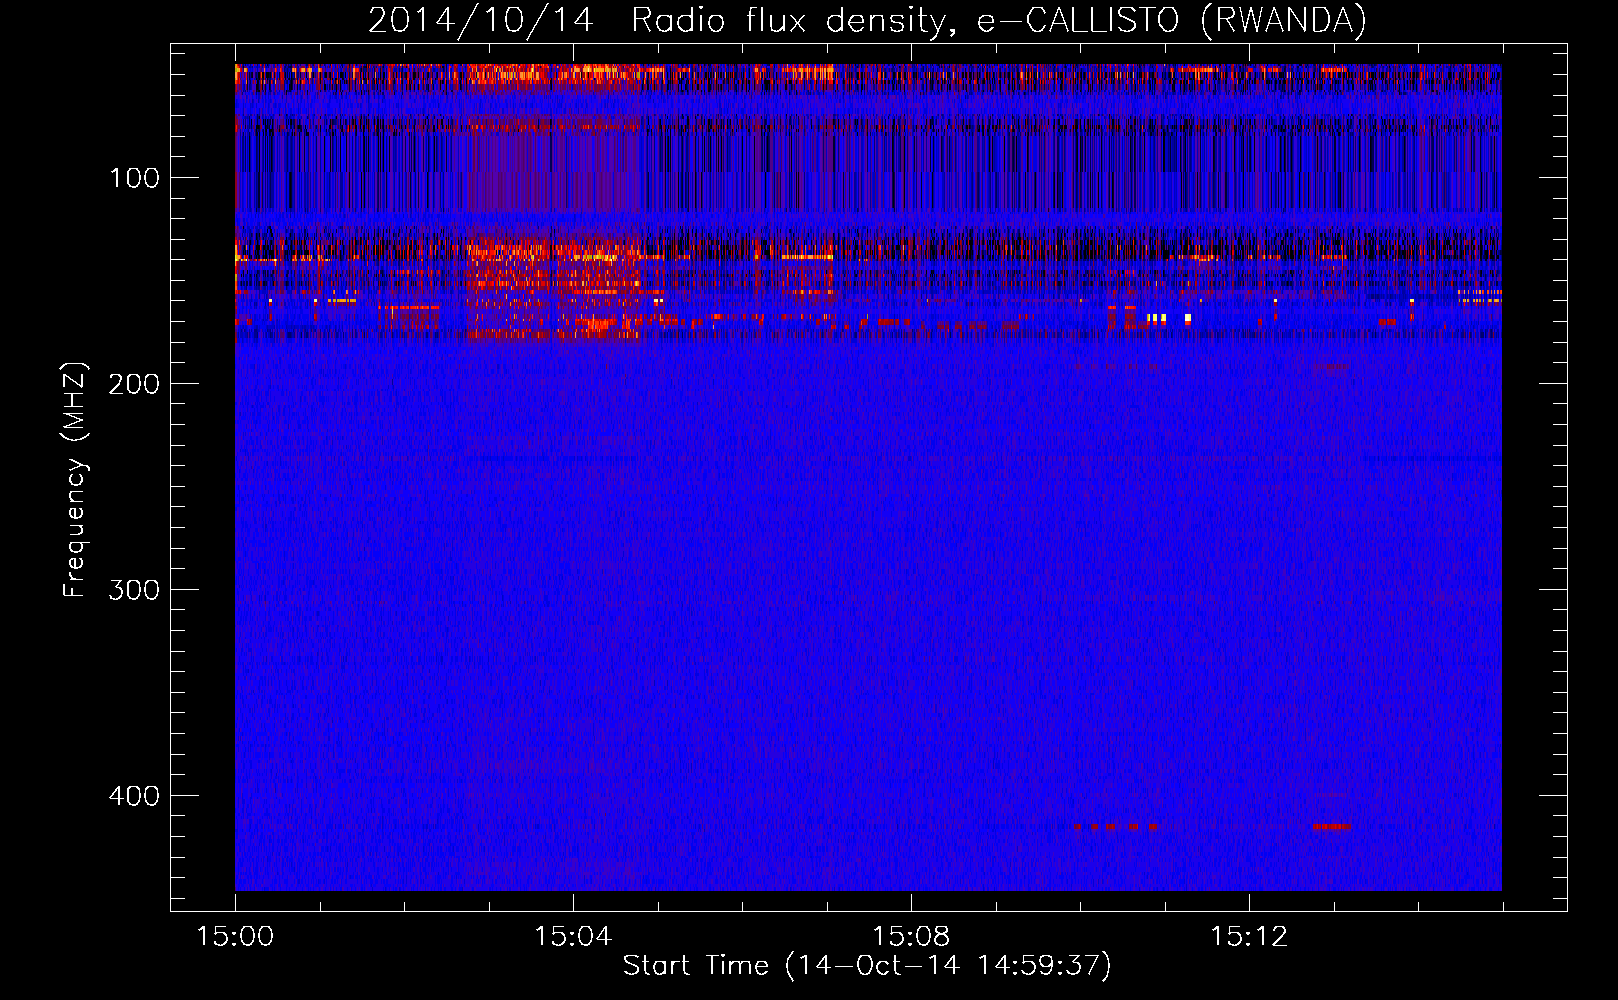Click the 100 label on the frequency axis
Viewport: 1618px width, 1000px height.
(x=134, y=178)
